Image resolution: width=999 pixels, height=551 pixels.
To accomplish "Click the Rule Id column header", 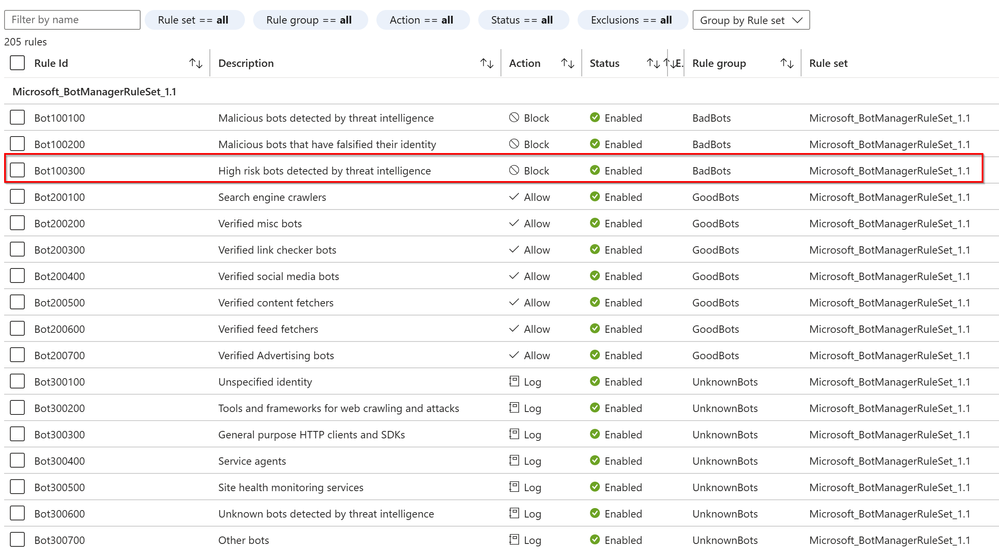I will [x=51, y=63].
